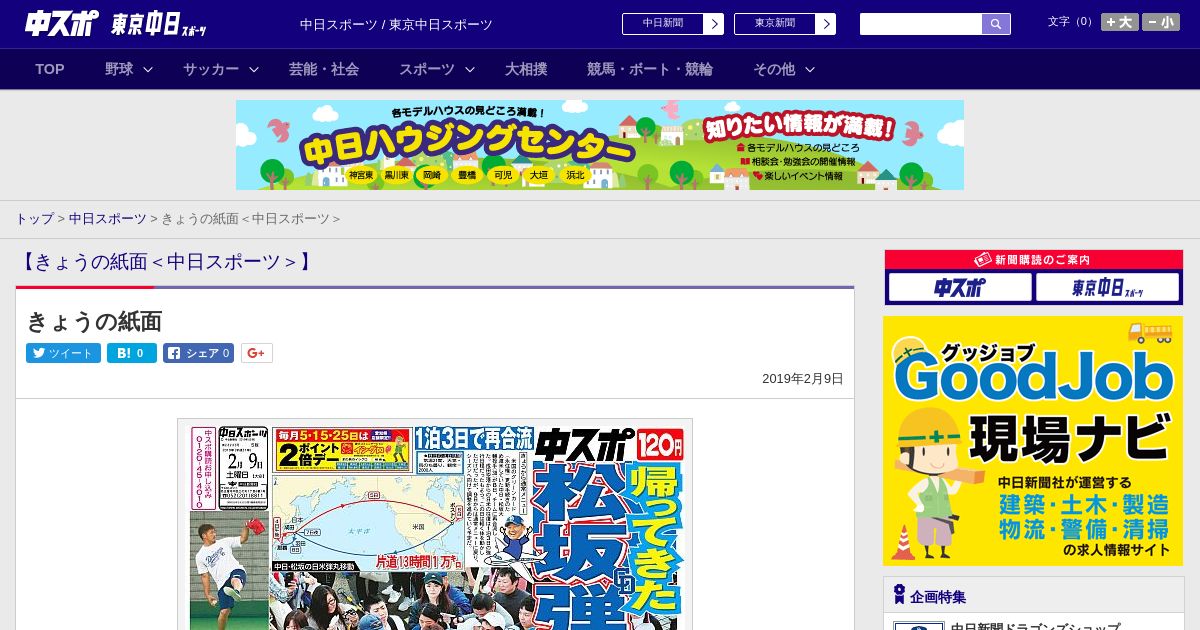Click 東京中日スポーツ subscription guide button
Viewport: 1200px width, 630px height.
[x=1107, y=288]
